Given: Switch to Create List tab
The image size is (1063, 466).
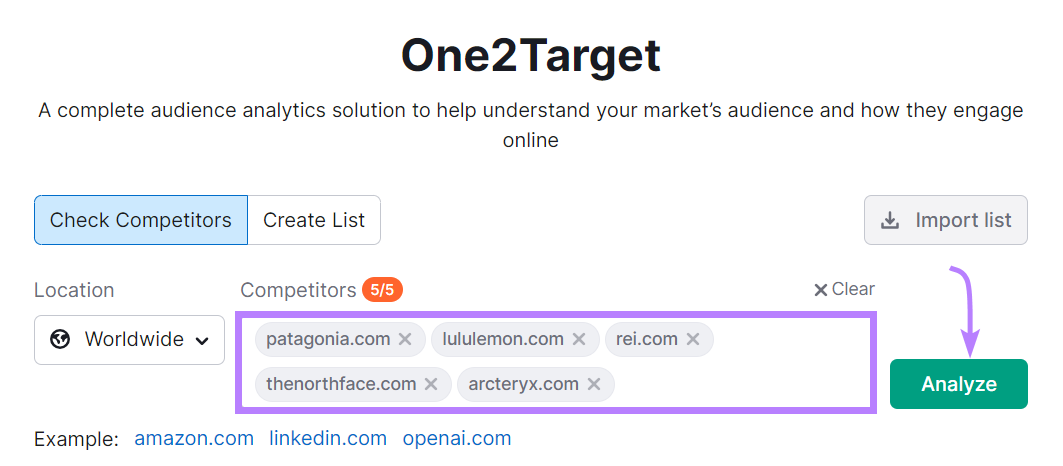Looking at the screenshot, I should (x=314, y=220).
